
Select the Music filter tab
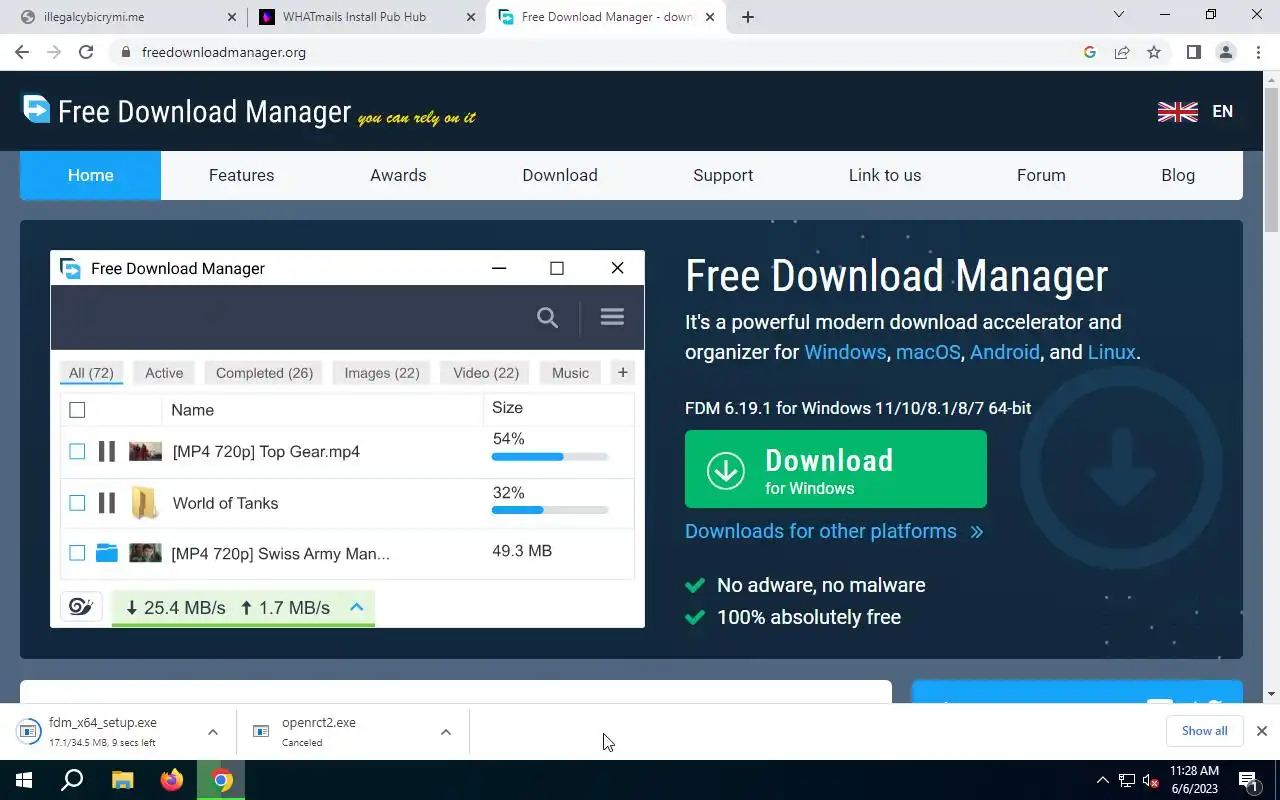(570, 373)
